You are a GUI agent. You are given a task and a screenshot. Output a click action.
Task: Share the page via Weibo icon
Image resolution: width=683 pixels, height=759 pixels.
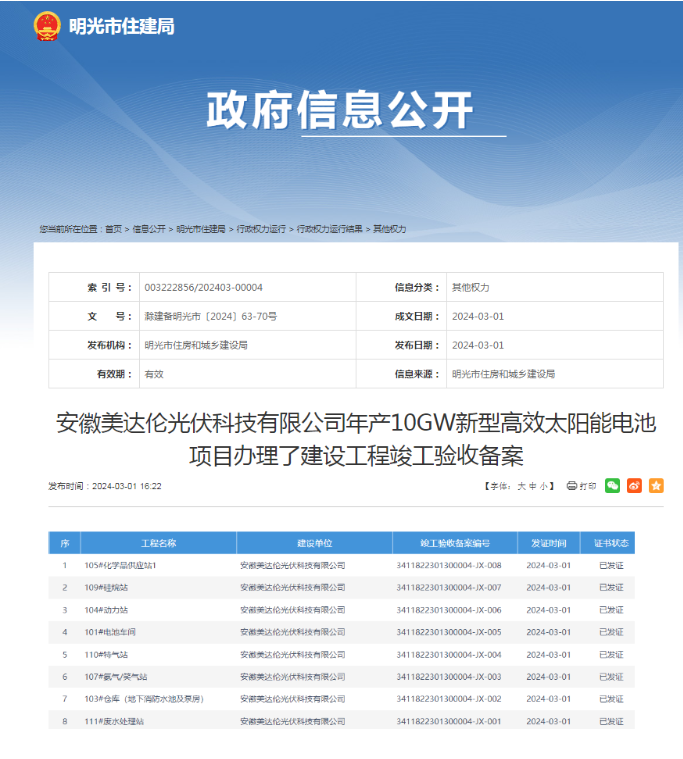pyautogui.click(x=634, y=486)
